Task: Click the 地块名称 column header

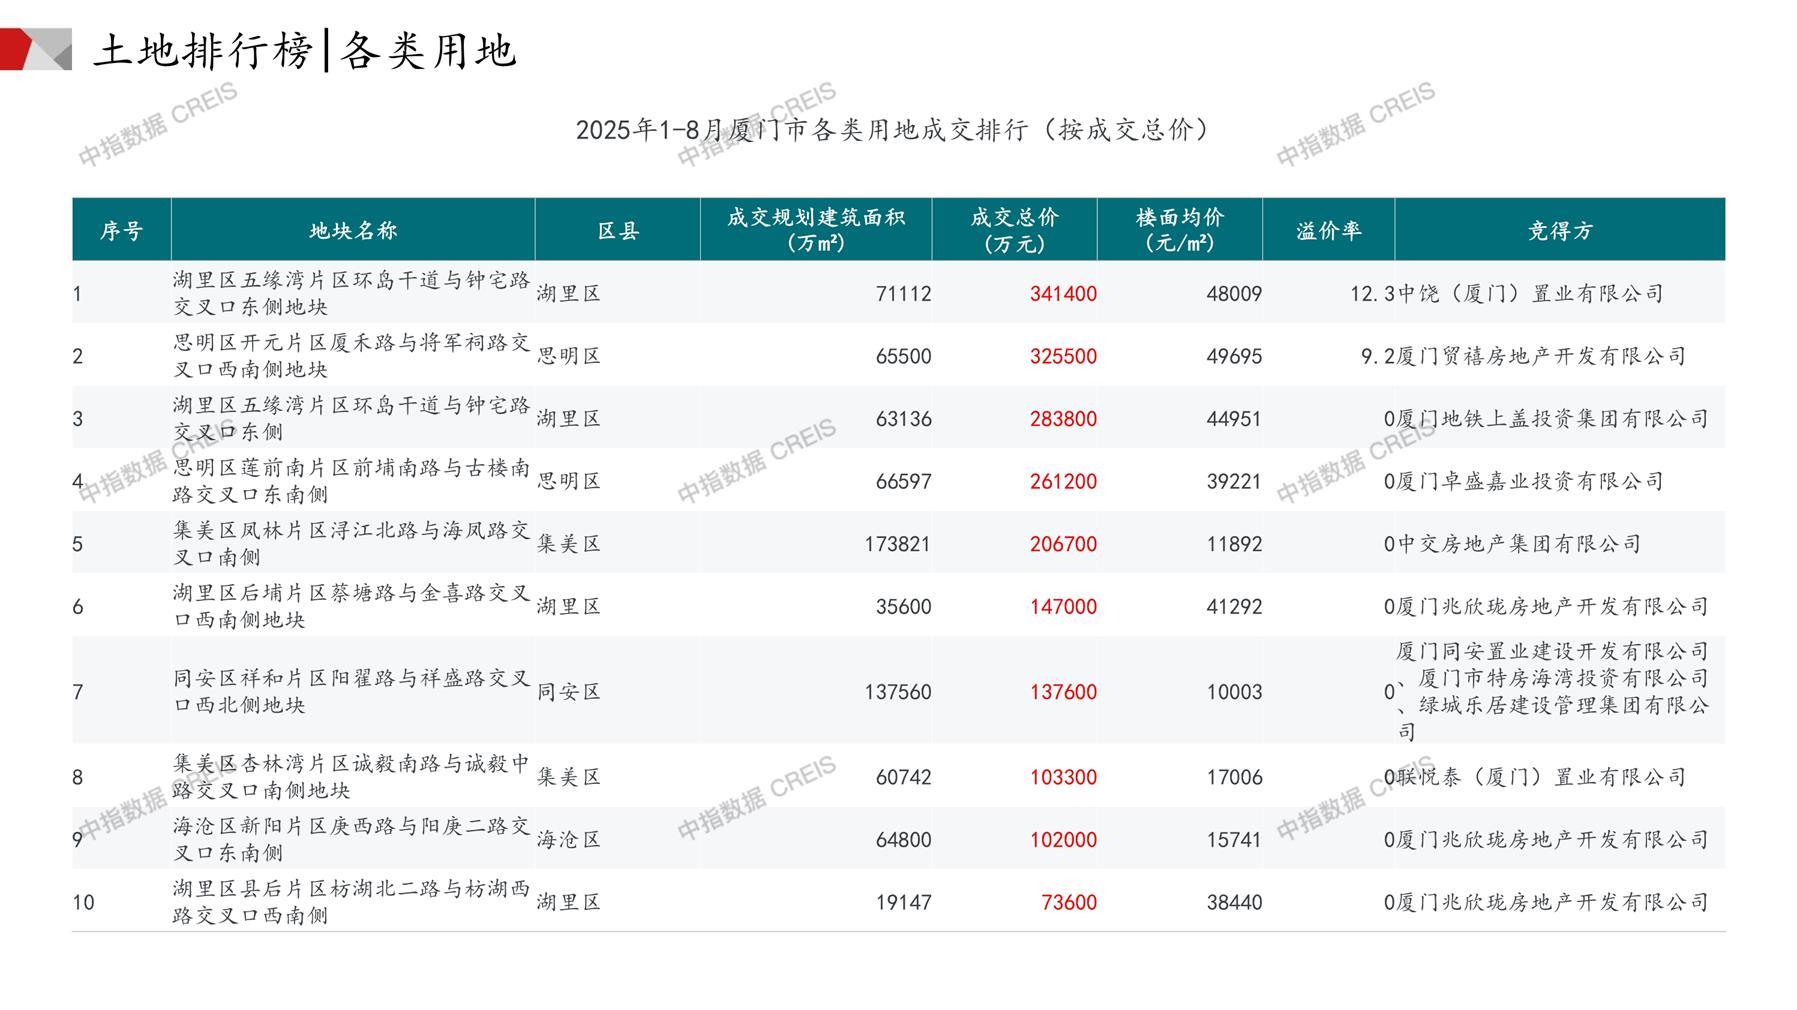Action: tap(353, 231)
